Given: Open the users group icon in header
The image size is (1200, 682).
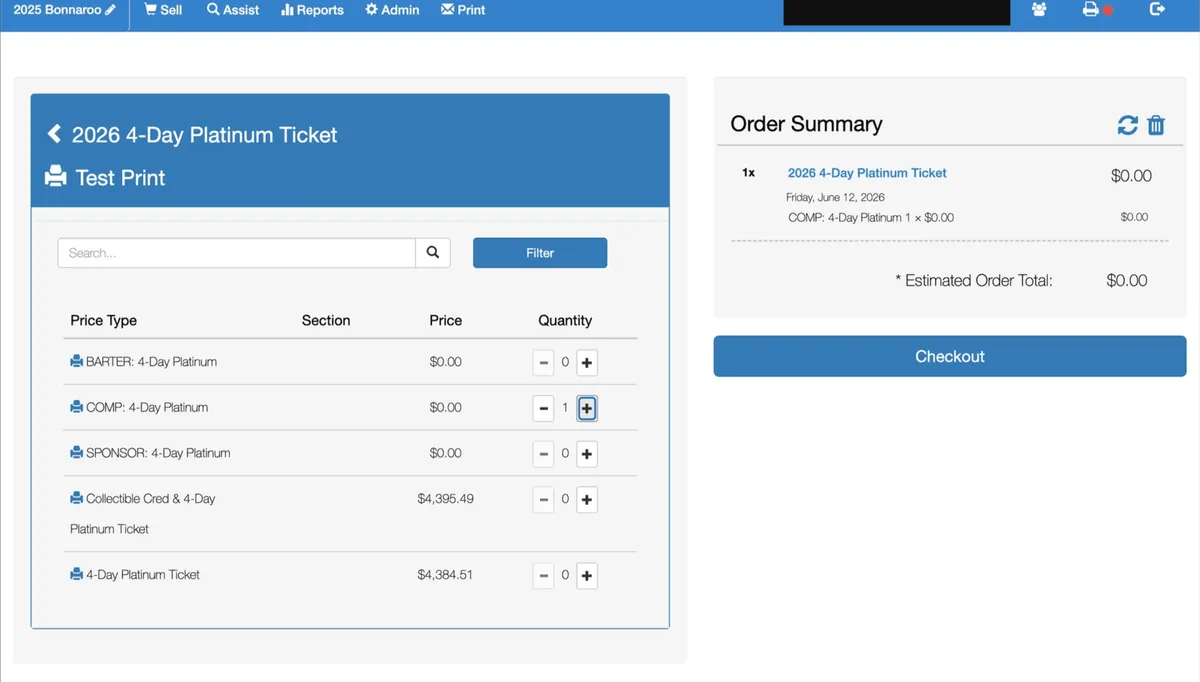Looking at the screenshot, I should [x=1039, y=10].
